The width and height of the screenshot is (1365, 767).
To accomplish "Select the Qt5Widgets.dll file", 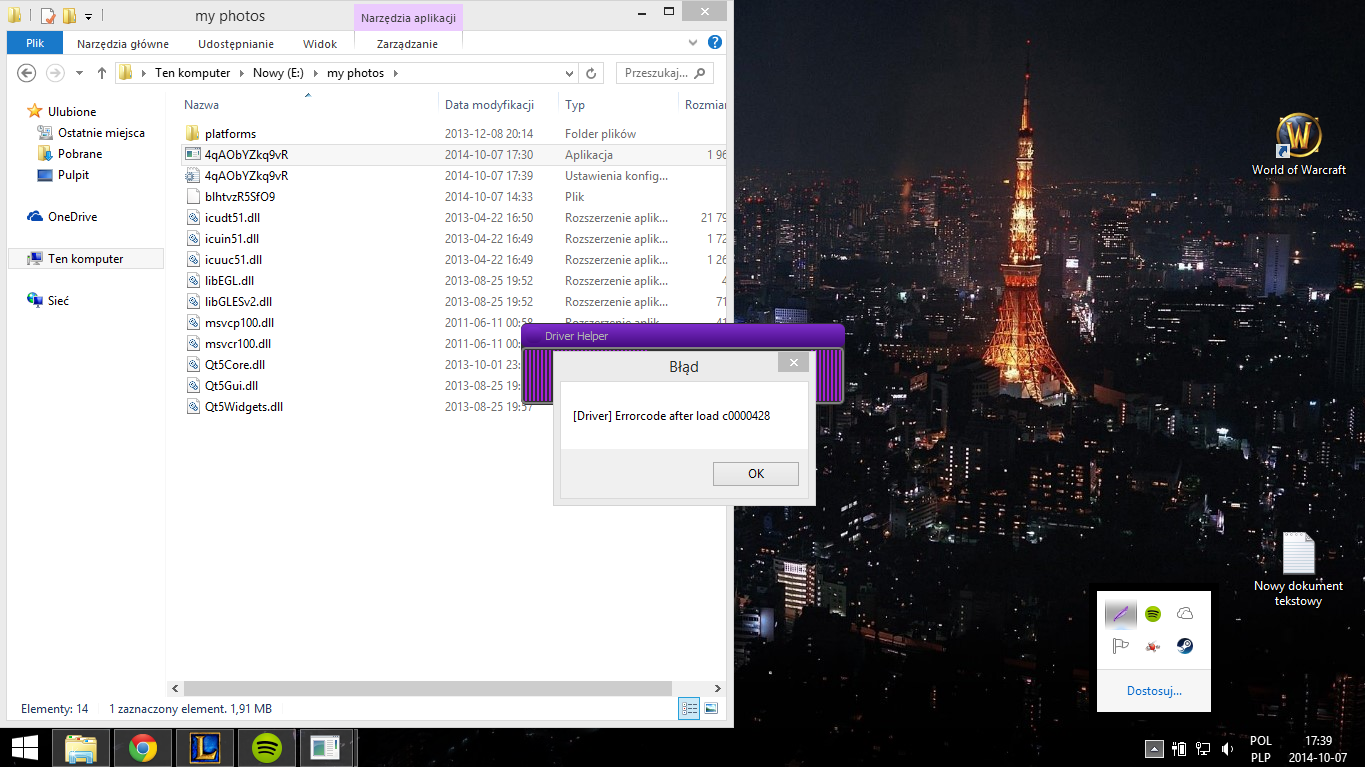I will (244, 407).
